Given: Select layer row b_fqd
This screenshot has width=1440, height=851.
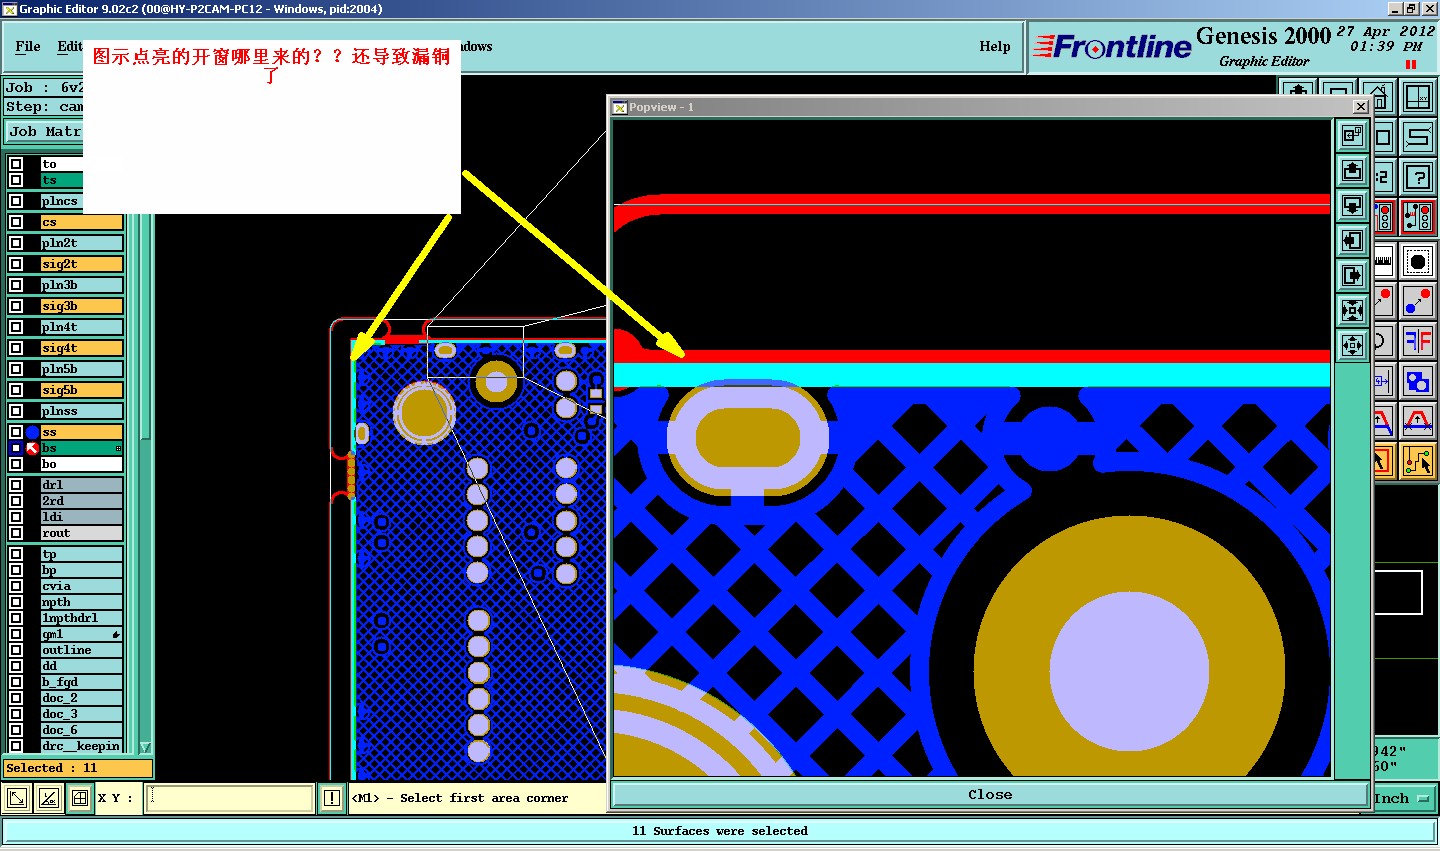Looking at the screenshot, I should 81,682.
